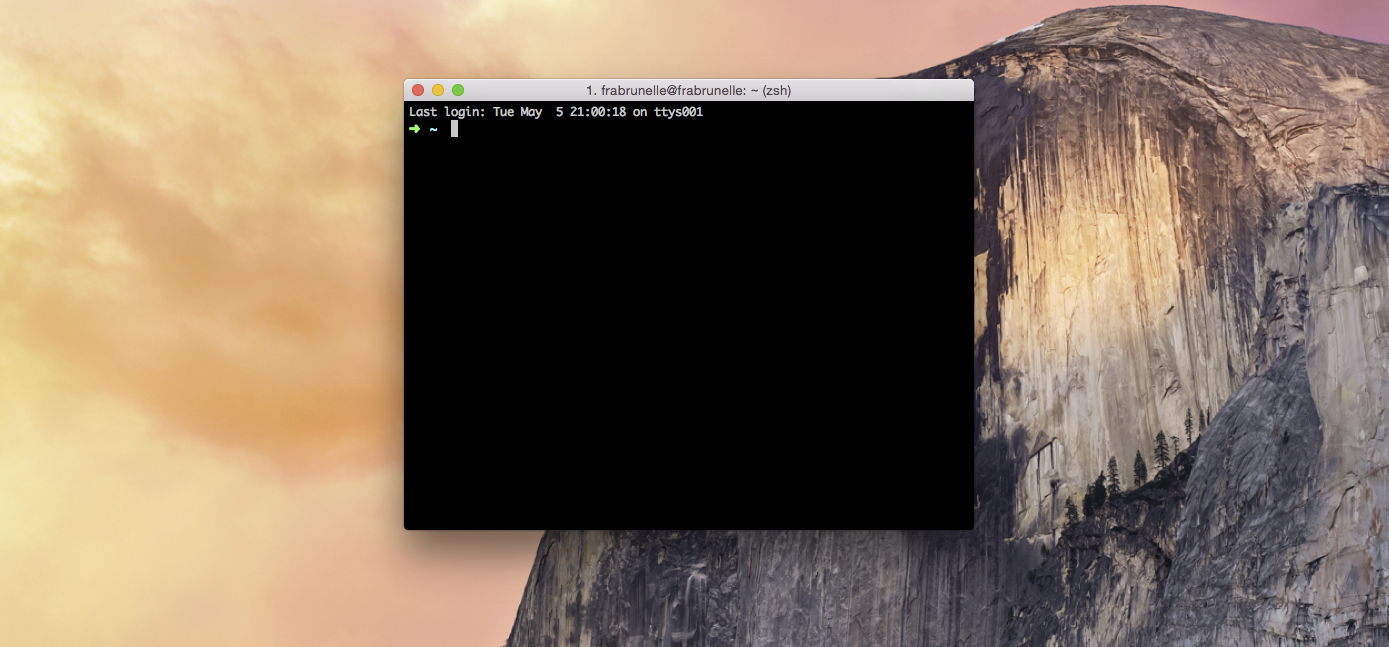Click the red close traffic-light button
The height and width of the screenshot is (647, 1389).
coord(417,90)
